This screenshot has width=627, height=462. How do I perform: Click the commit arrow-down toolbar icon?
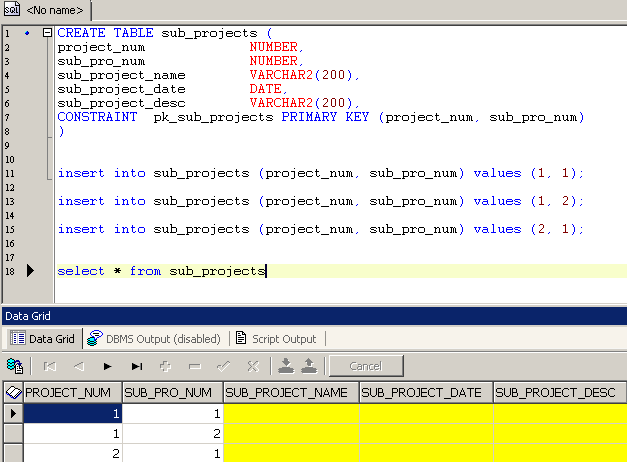tap(286, 366)
